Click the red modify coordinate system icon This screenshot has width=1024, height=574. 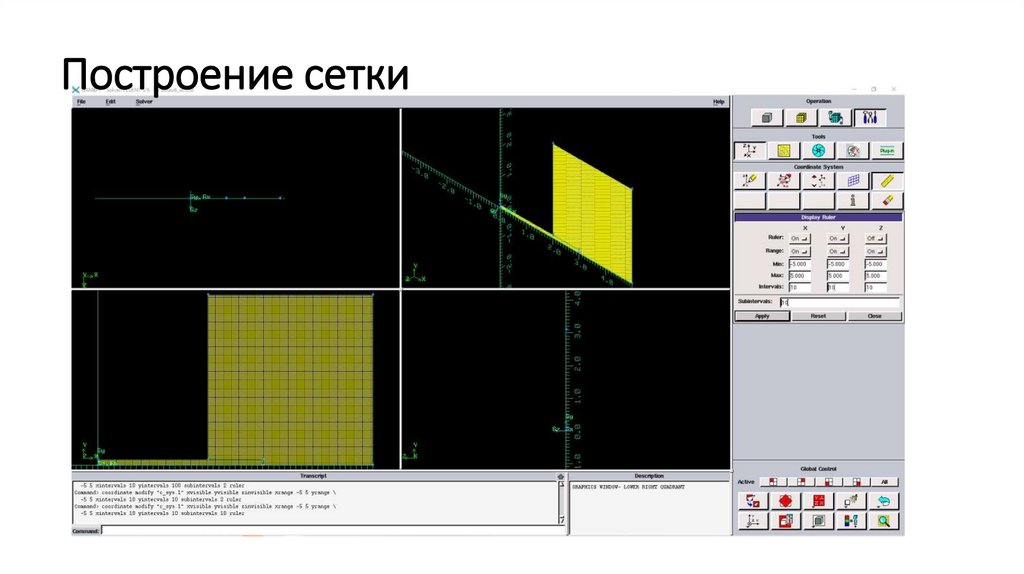click(x=784, y=181)
